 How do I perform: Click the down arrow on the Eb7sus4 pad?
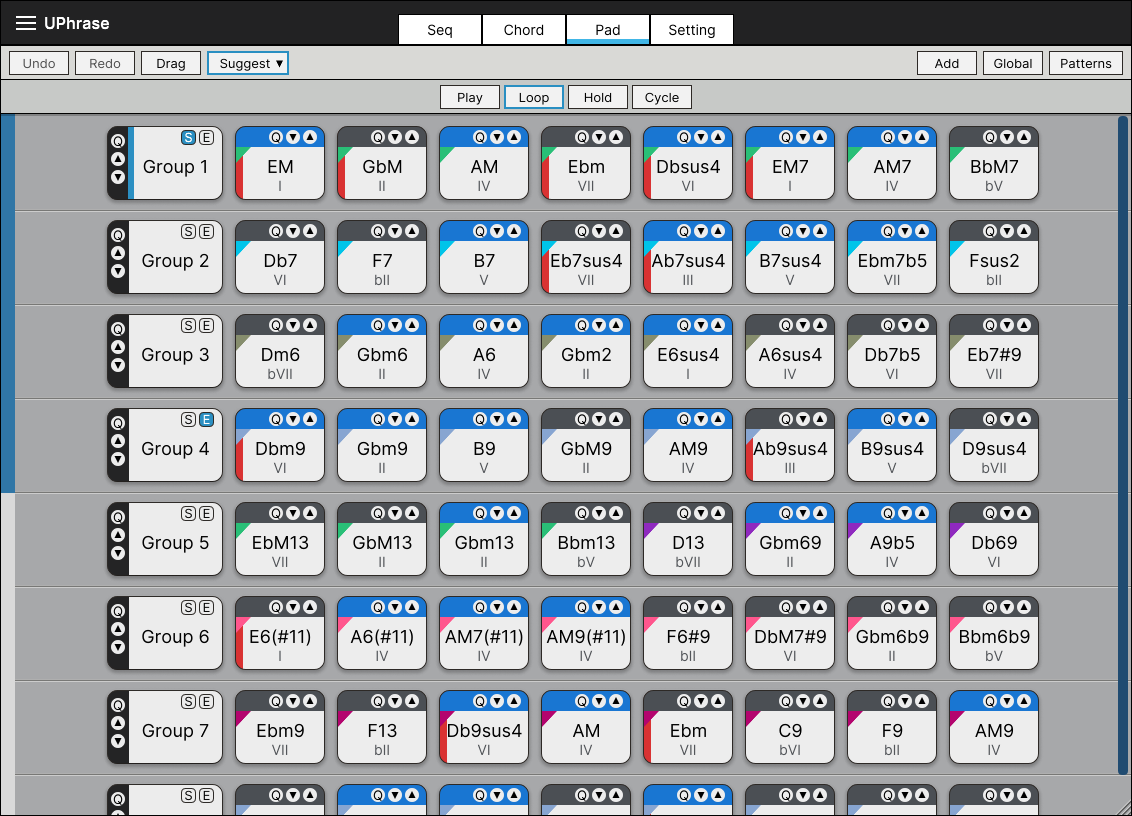[x=599, y=231]
